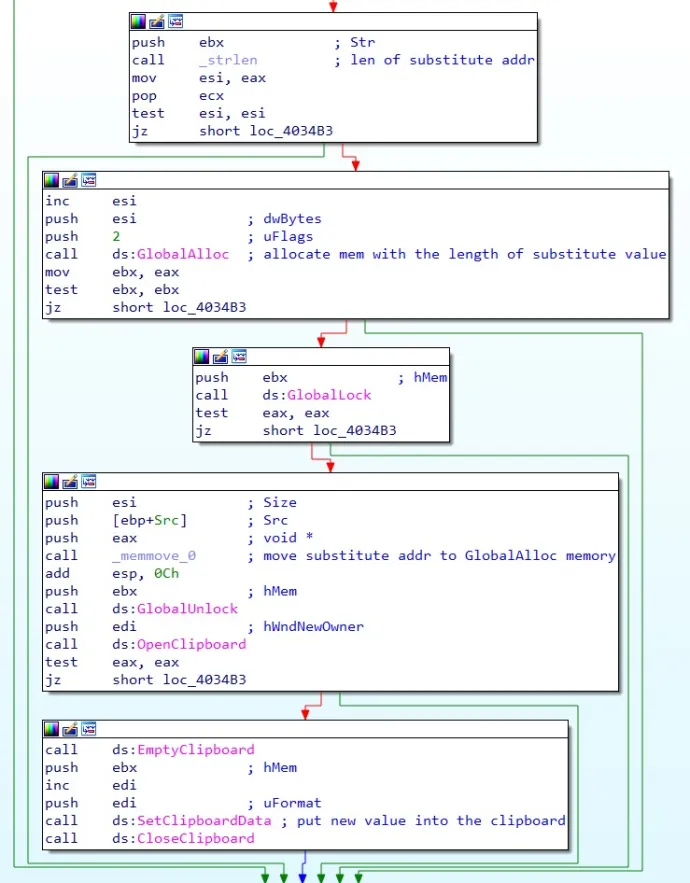Click the _strlen call target
Image resolution: width=690 pixels, height=883 pixels.
[x=228, y=60]
